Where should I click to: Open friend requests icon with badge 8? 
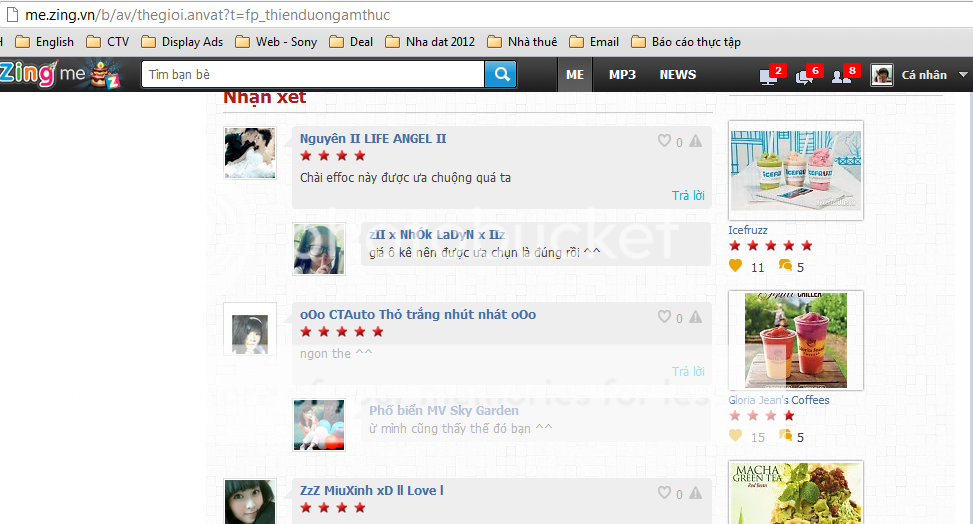842,75
